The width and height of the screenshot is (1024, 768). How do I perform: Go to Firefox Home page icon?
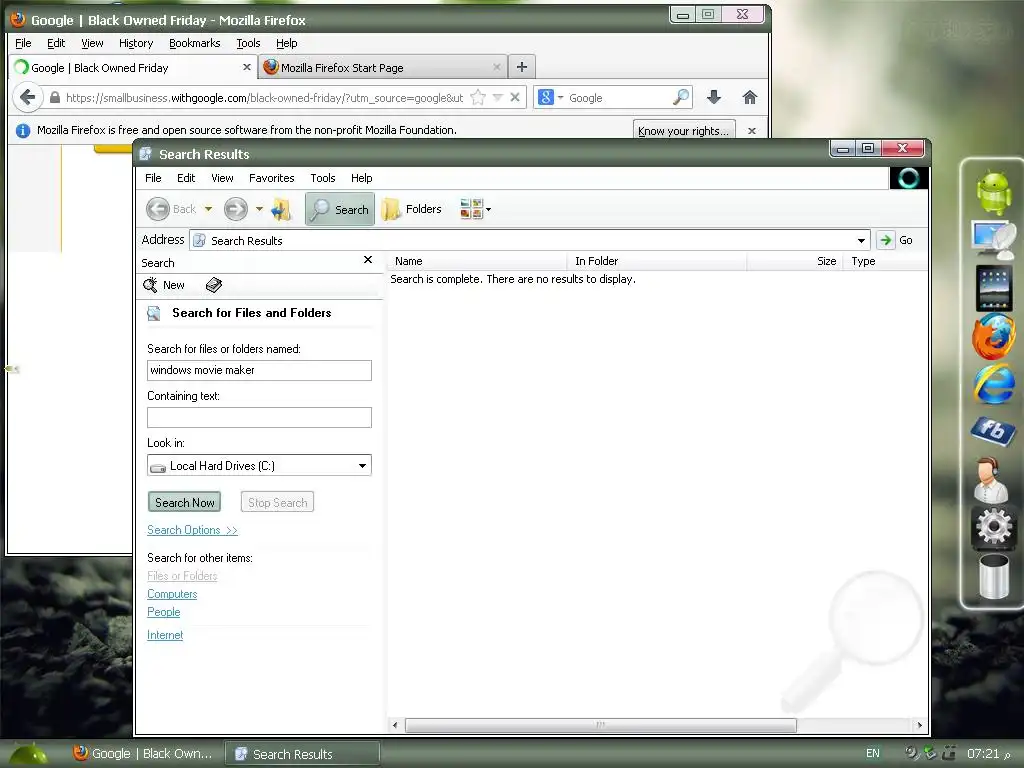[x=750, y=97]
